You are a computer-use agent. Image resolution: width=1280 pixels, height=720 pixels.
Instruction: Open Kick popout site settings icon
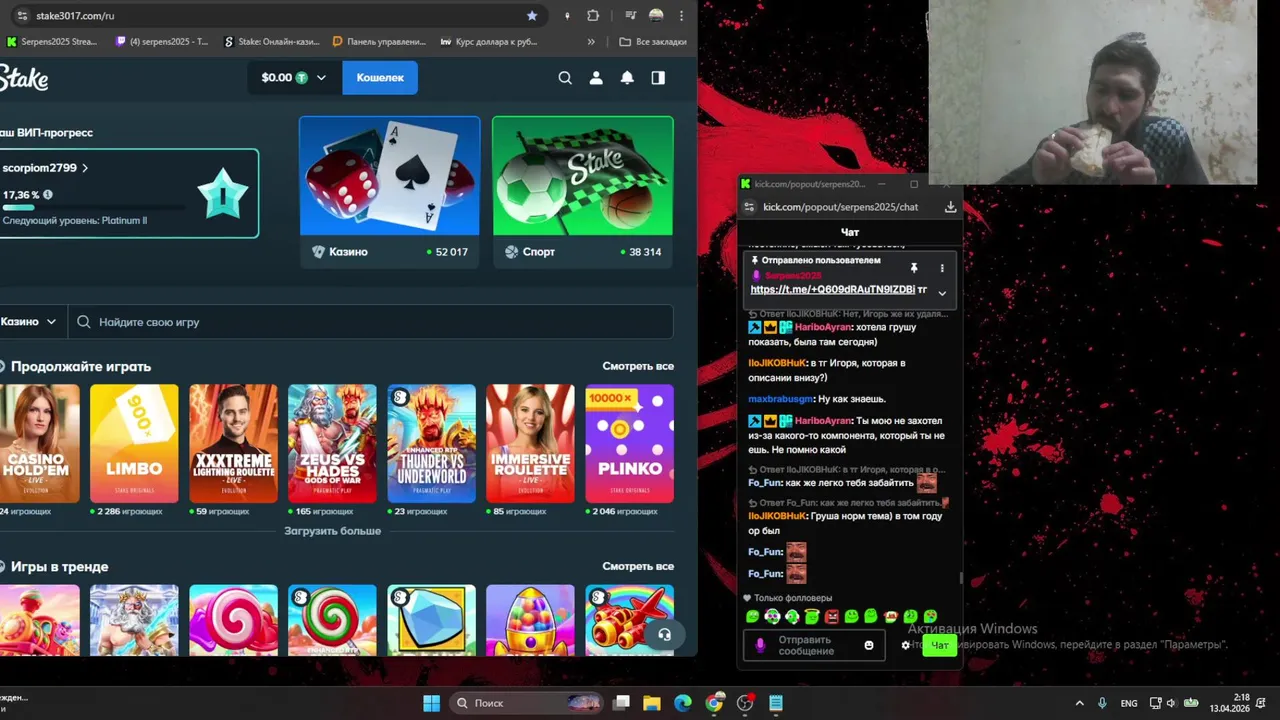(749, 207)
